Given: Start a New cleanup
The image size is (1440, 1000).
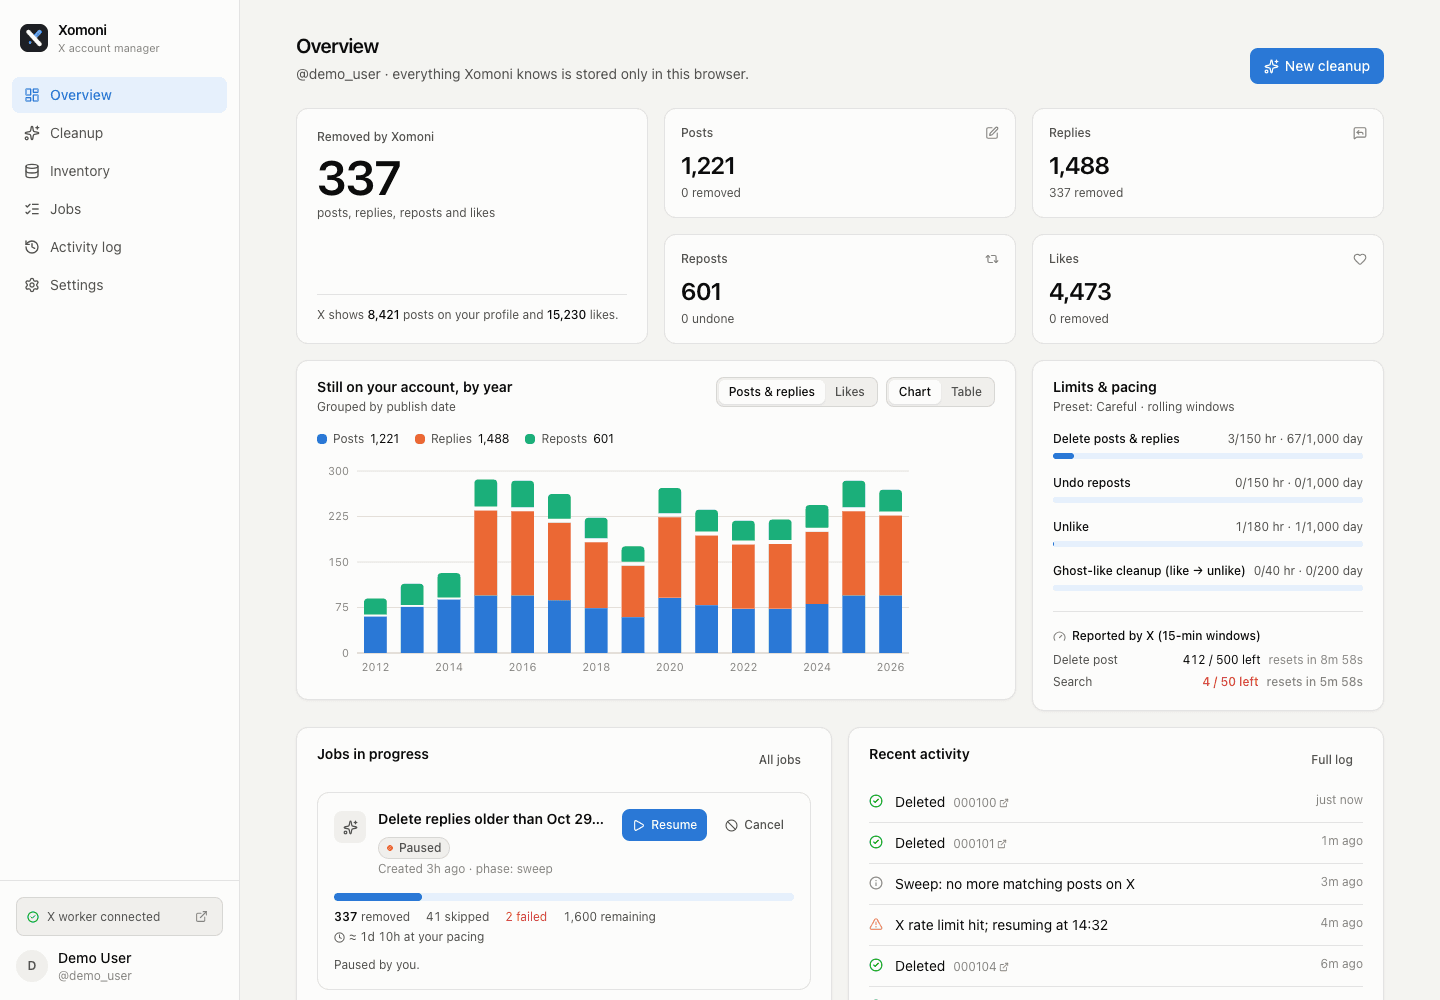Looking at the screenshot, I should click(1316, 66).
